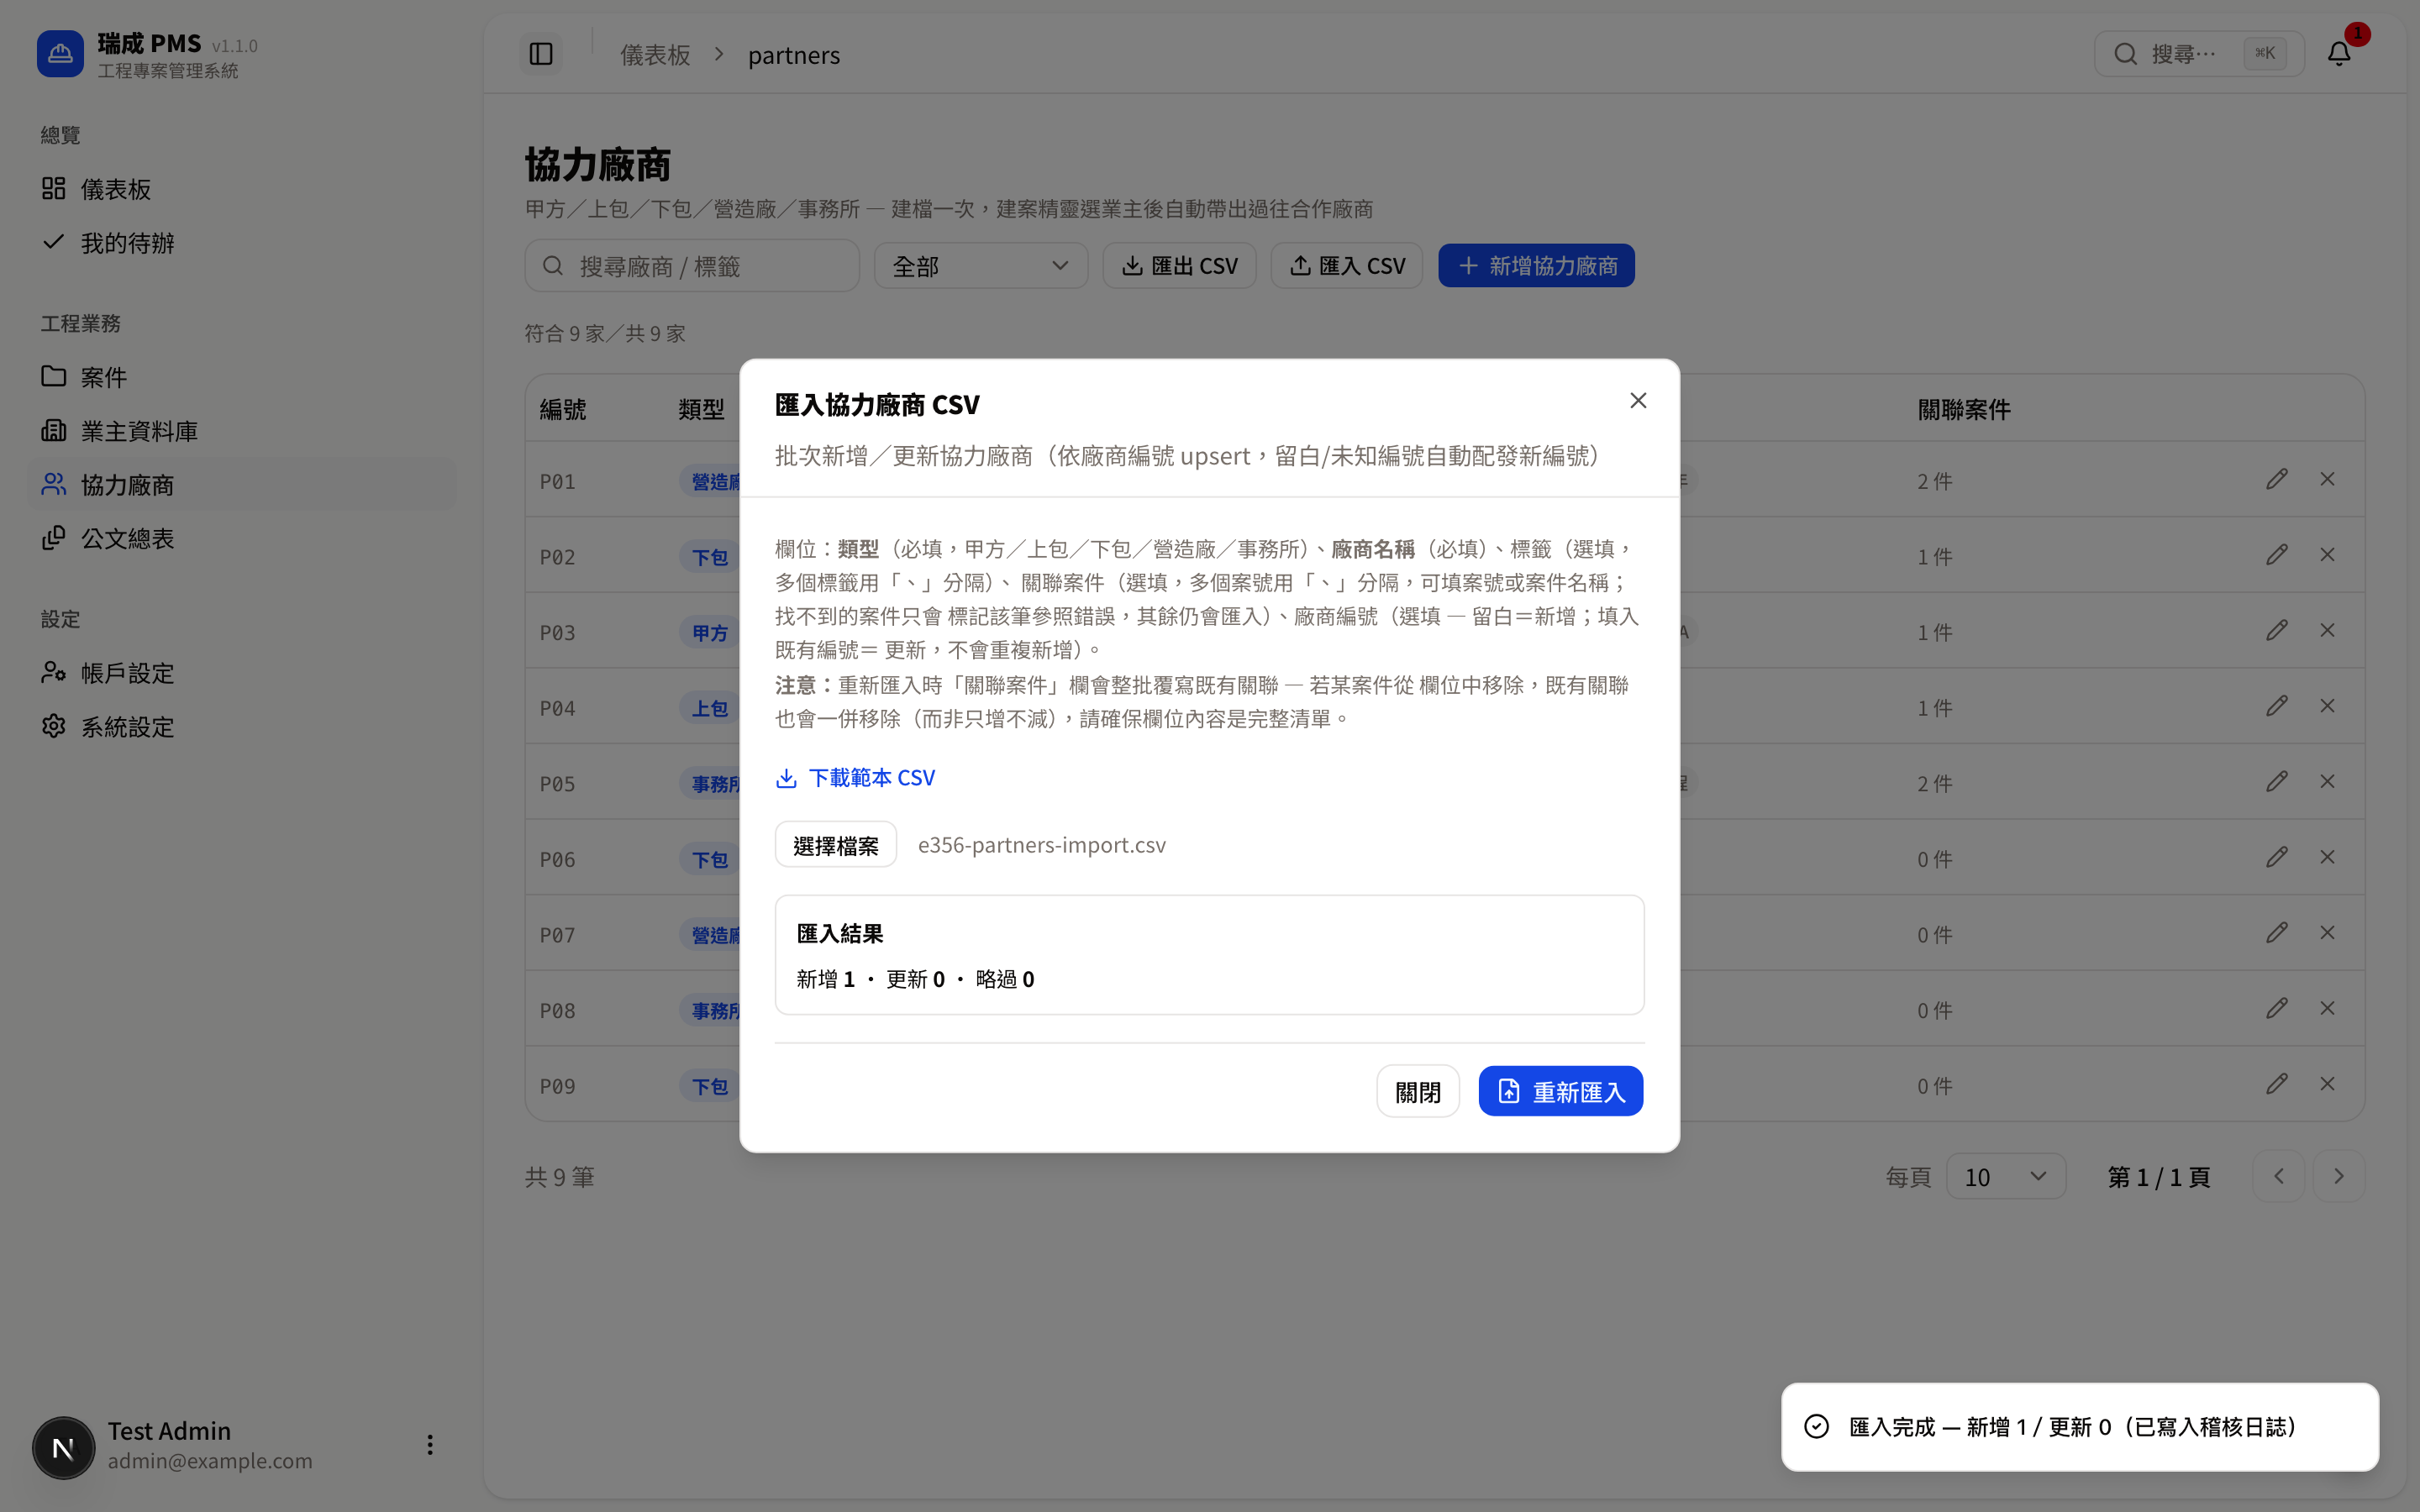The image size is (2420, 1512).
Task: Click the 關閉 button in the dialog
Action: (1417, 1091)
